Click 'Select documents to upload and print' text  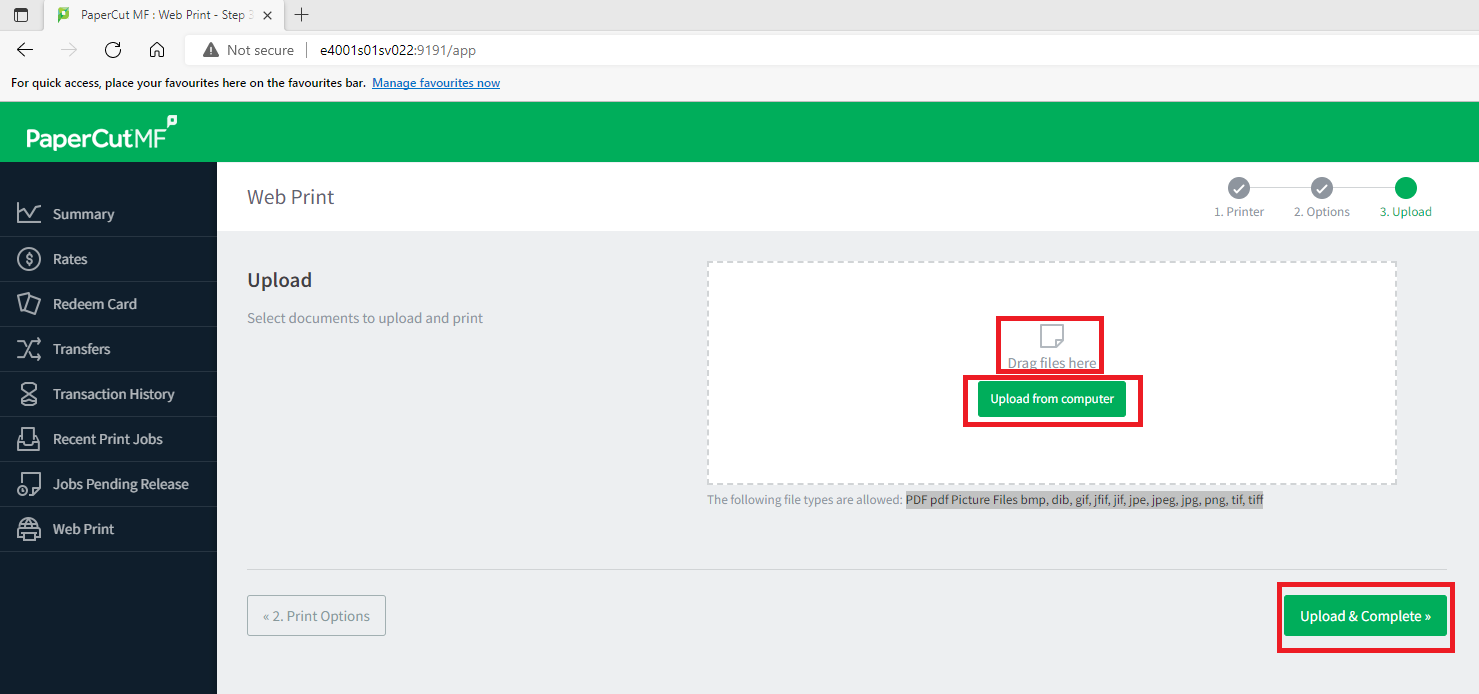(365, 318)
